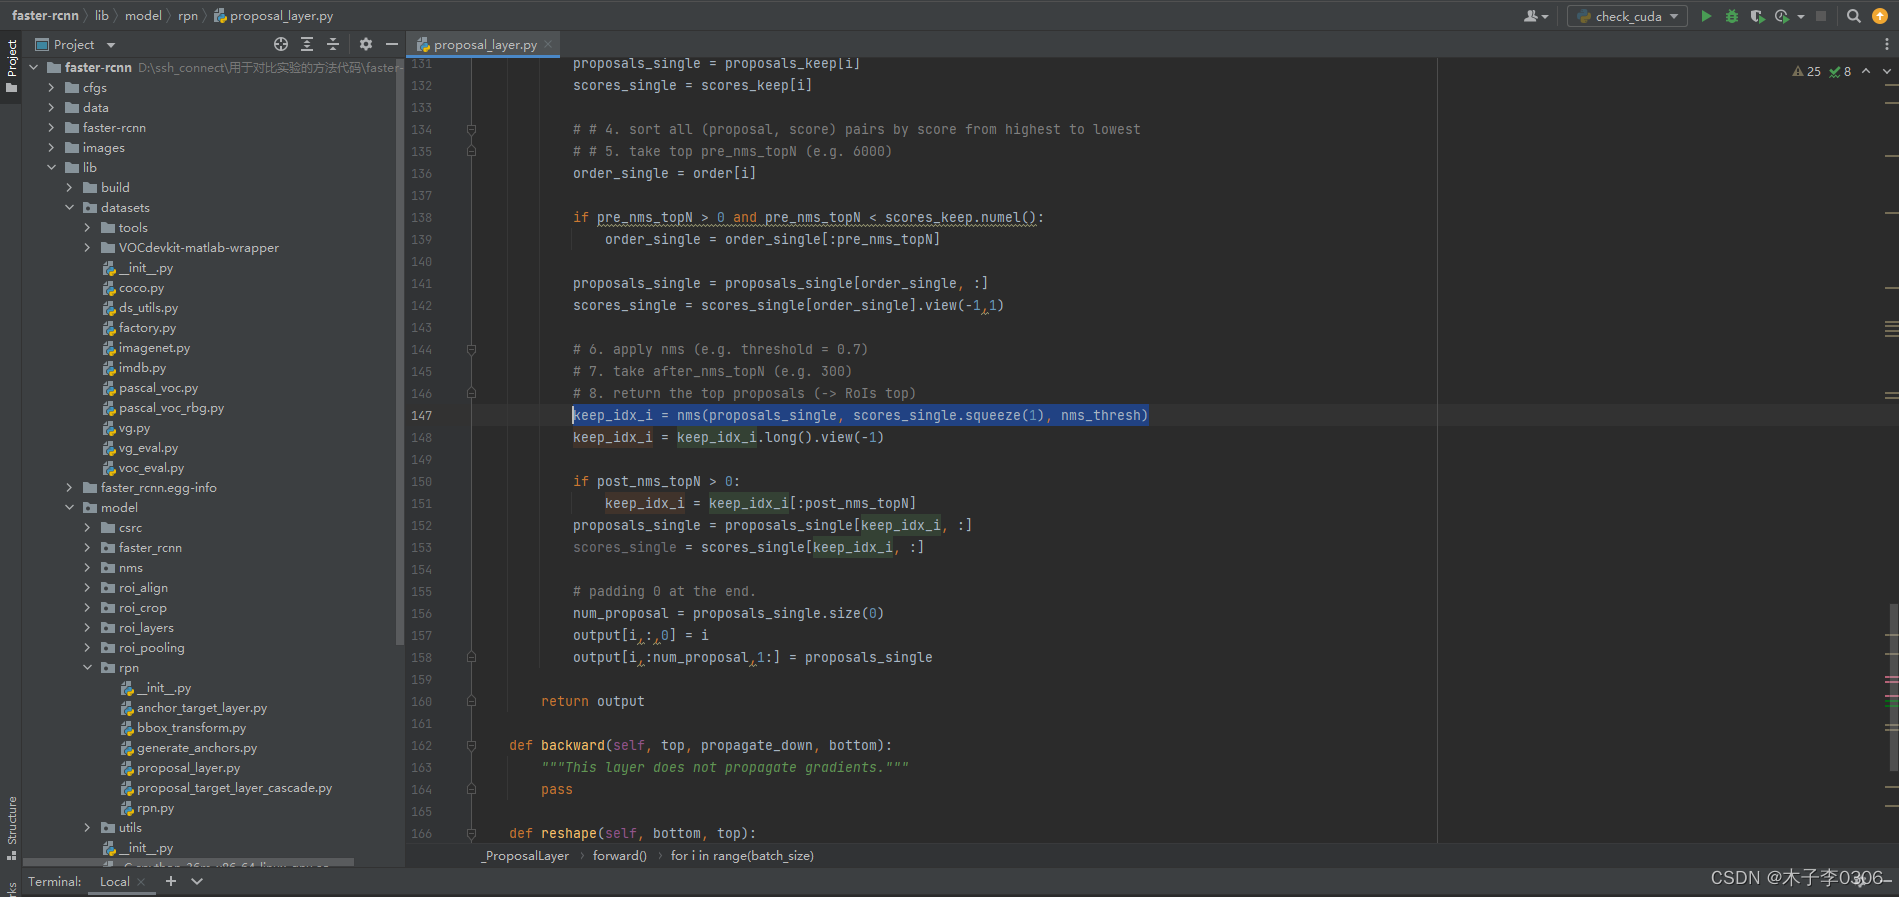This screenshot has width=1899, height=897.
Task: Collapse all in Project panel
Action: [333, 44]
